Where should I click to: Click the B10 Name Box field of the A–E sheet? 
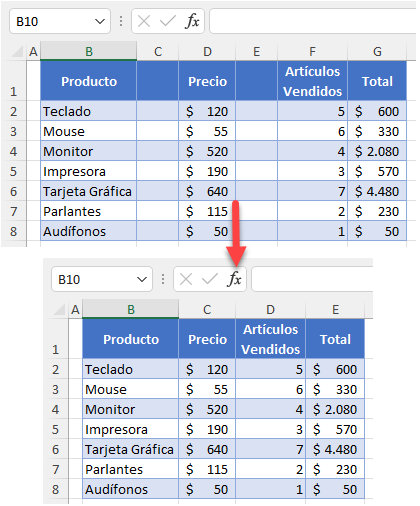(102, 279)
